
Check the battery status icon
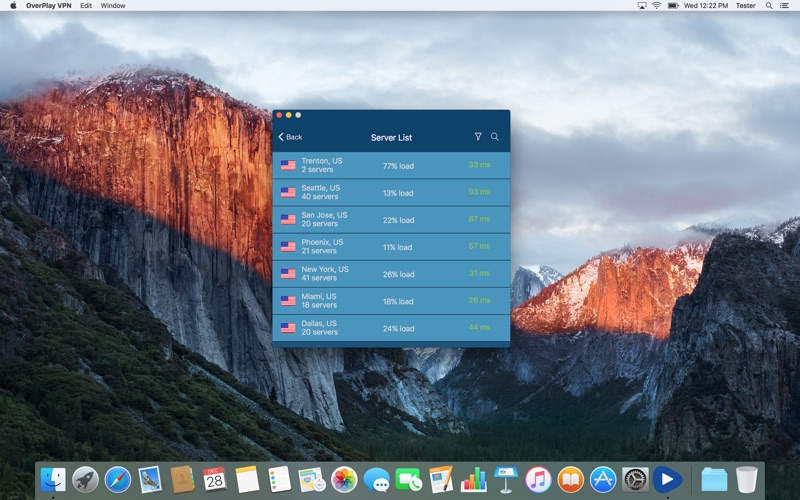click(x=673, y=6)
